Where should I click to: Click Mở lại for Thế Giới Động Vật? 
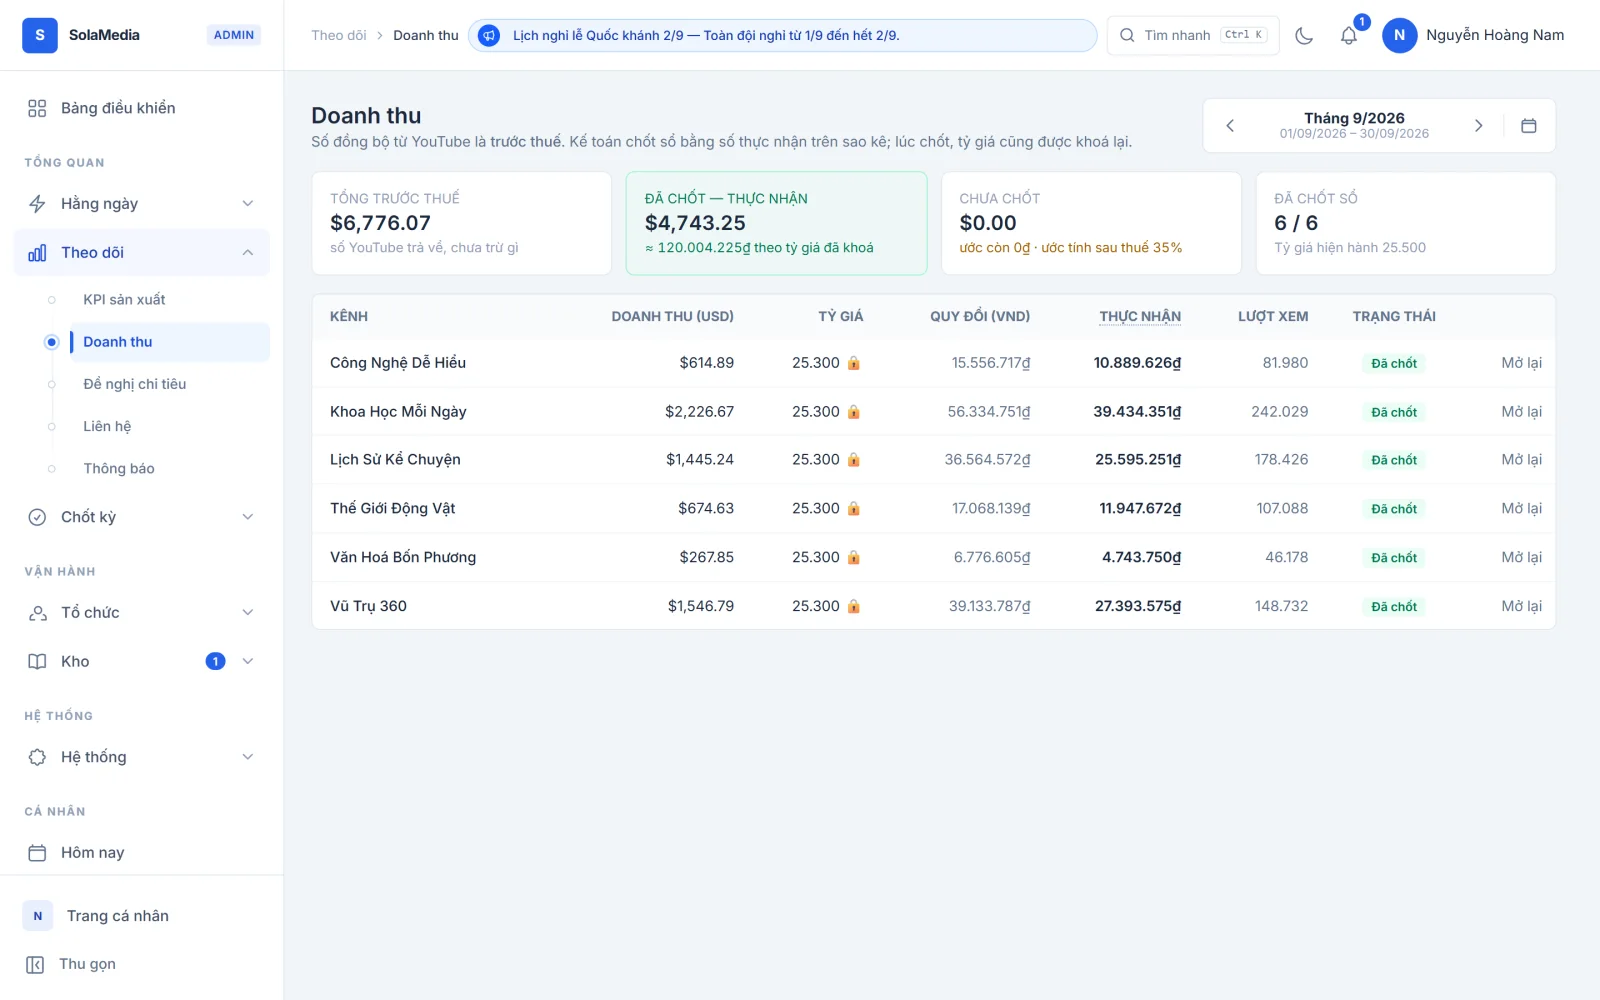[x=1521, y=509]
